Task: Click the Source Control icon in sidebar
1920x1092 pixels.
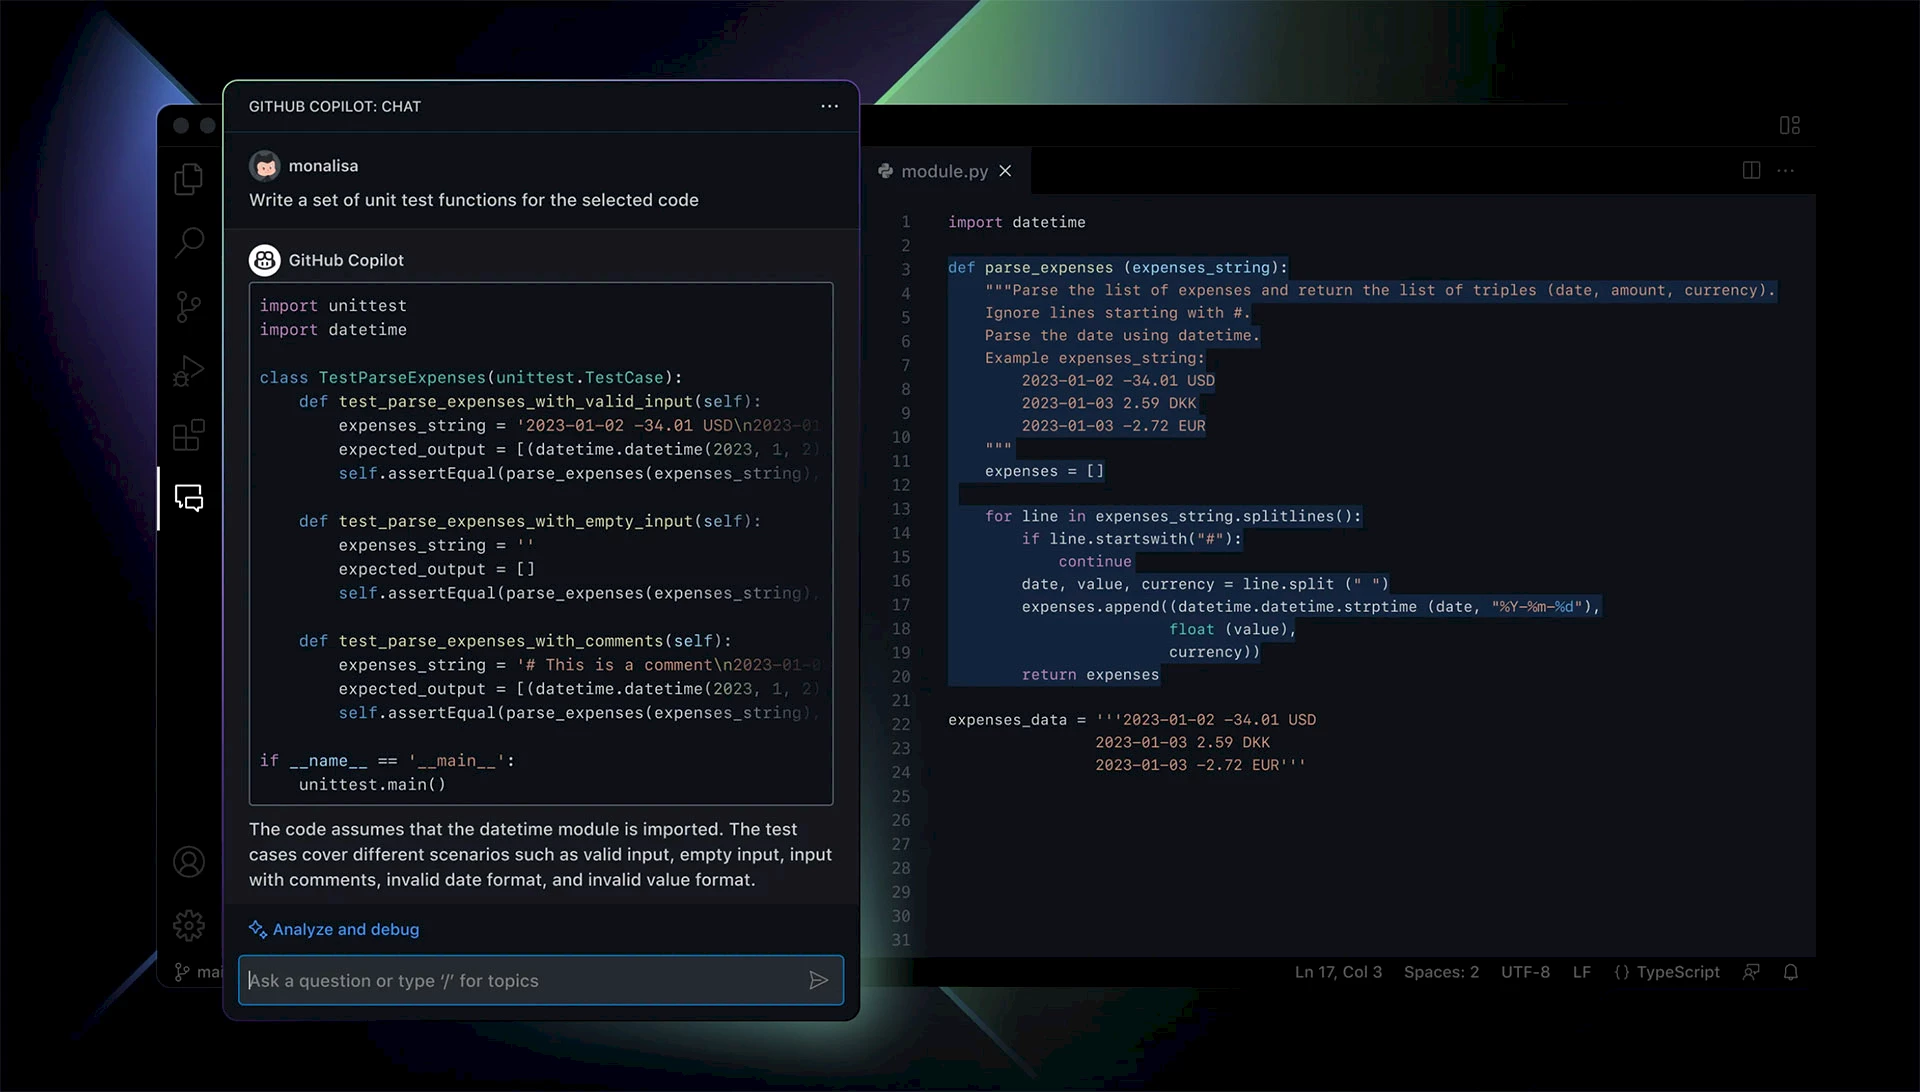Action: tap(187, 305)
